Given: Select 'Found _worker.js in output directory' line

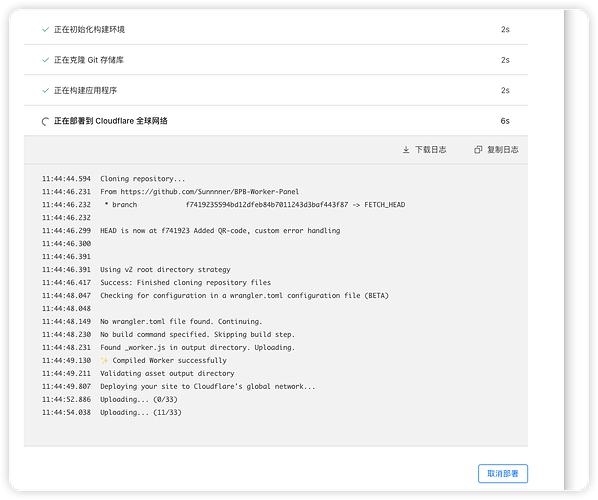Looking at the screenshot, I should pos(197,347).
